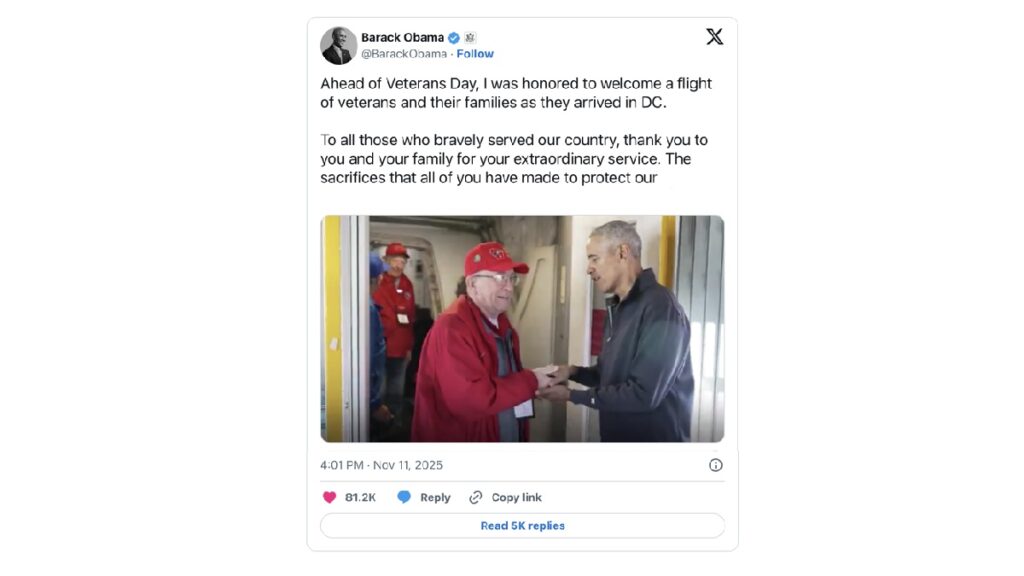Click the @BarackObama handle
The width and height of the screenshot is (1024, 576).
pyautogui.click(x=404, y=54)
